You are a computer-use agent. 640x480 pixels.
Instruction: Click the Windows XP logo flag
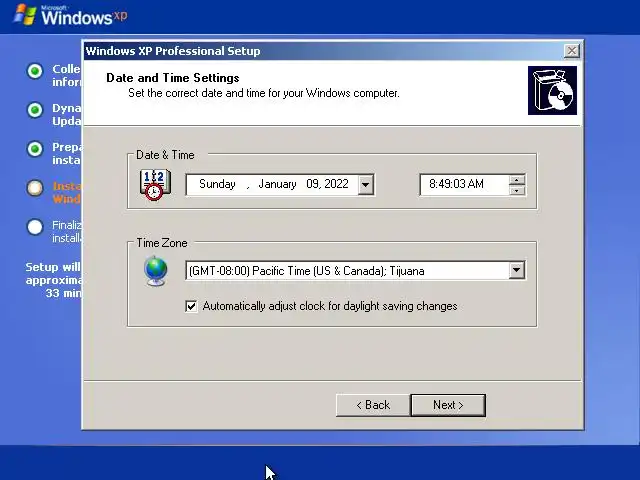(25, 15)
